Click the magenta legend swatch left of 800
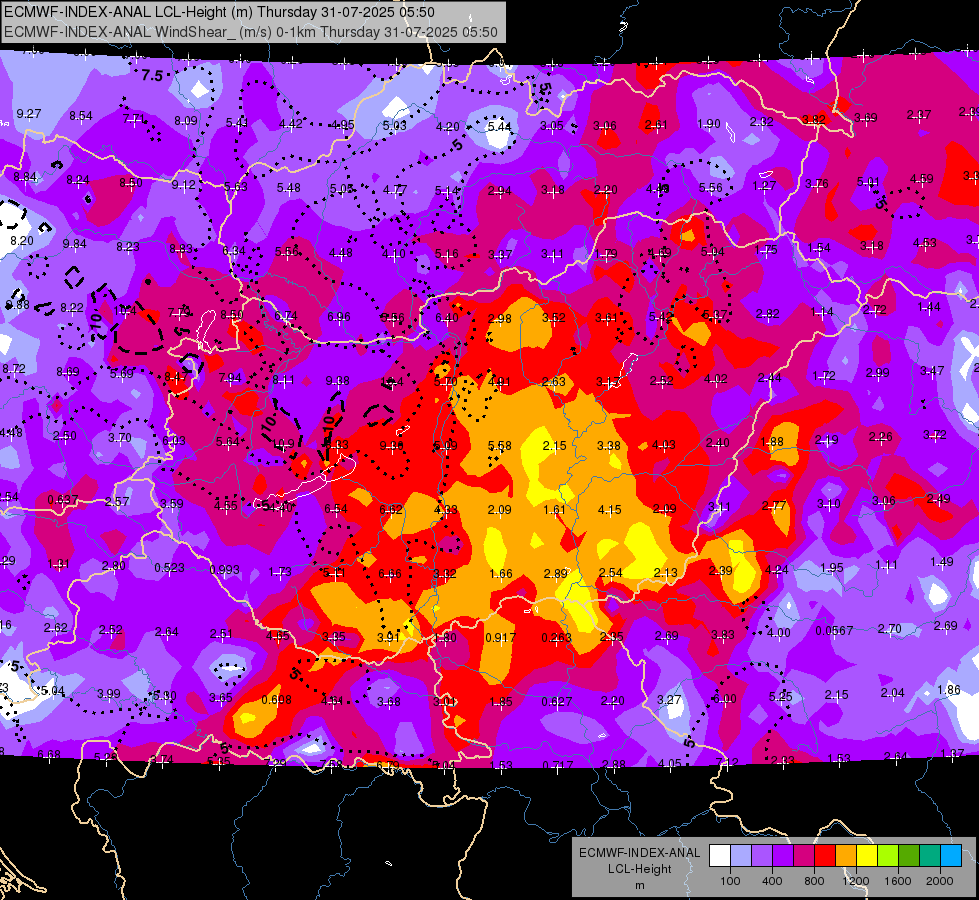 pos(804,856)
